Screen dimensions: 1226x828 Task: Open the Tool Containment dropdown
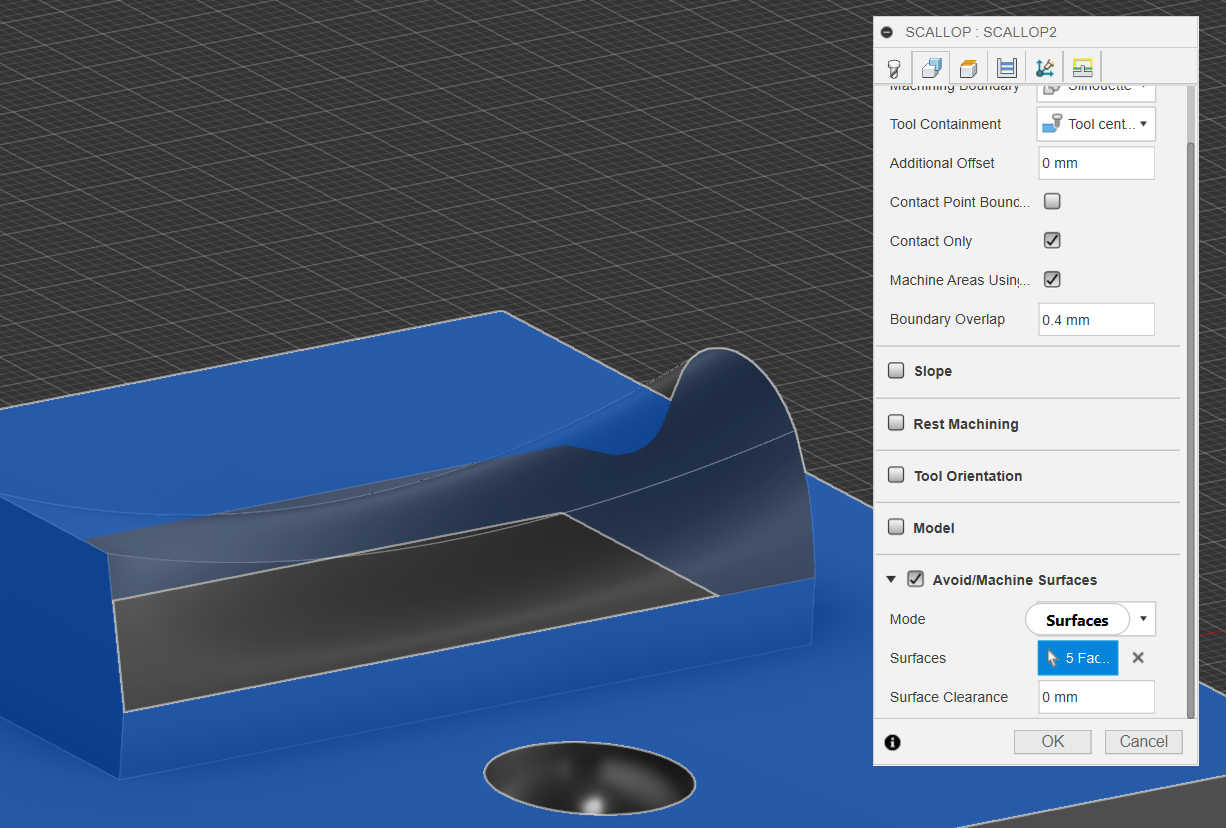[1096, 124]
